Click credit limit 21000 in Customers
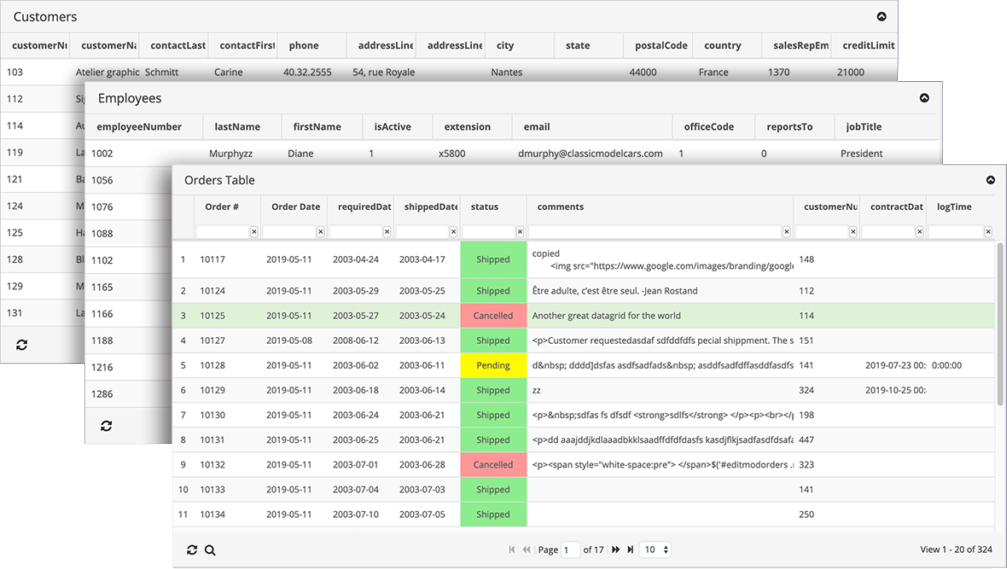Screen dimensions: 1007x569 coord(850,72)
